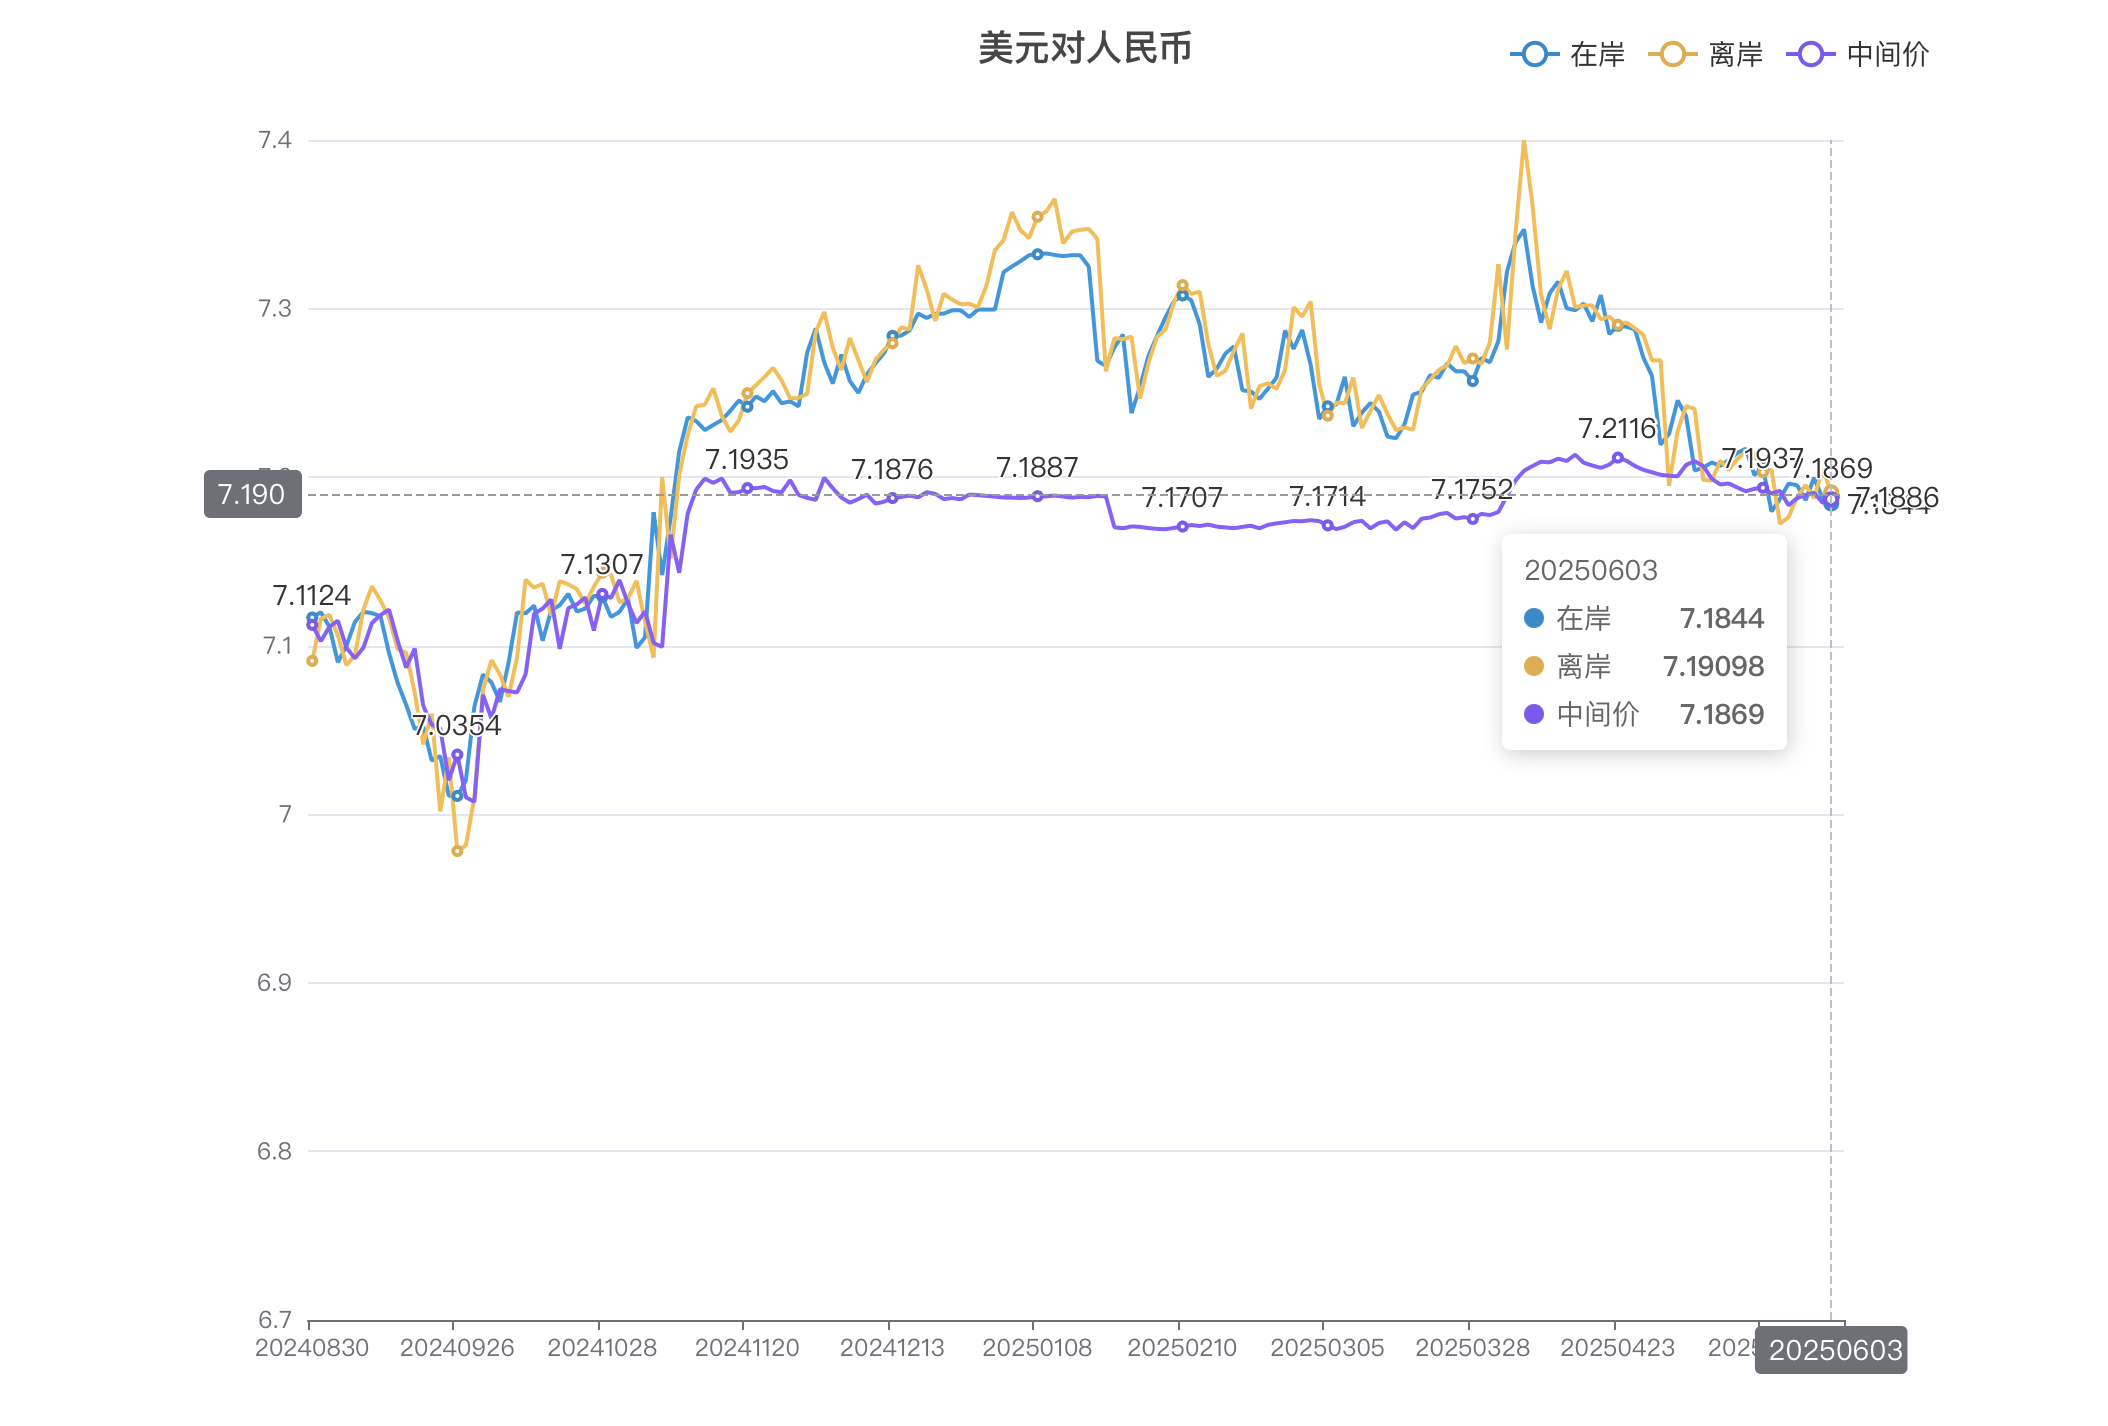Click the purple dot in tooltip 中间价 row
Screen dimensions: 2108x1426
tap(1533, 714)
